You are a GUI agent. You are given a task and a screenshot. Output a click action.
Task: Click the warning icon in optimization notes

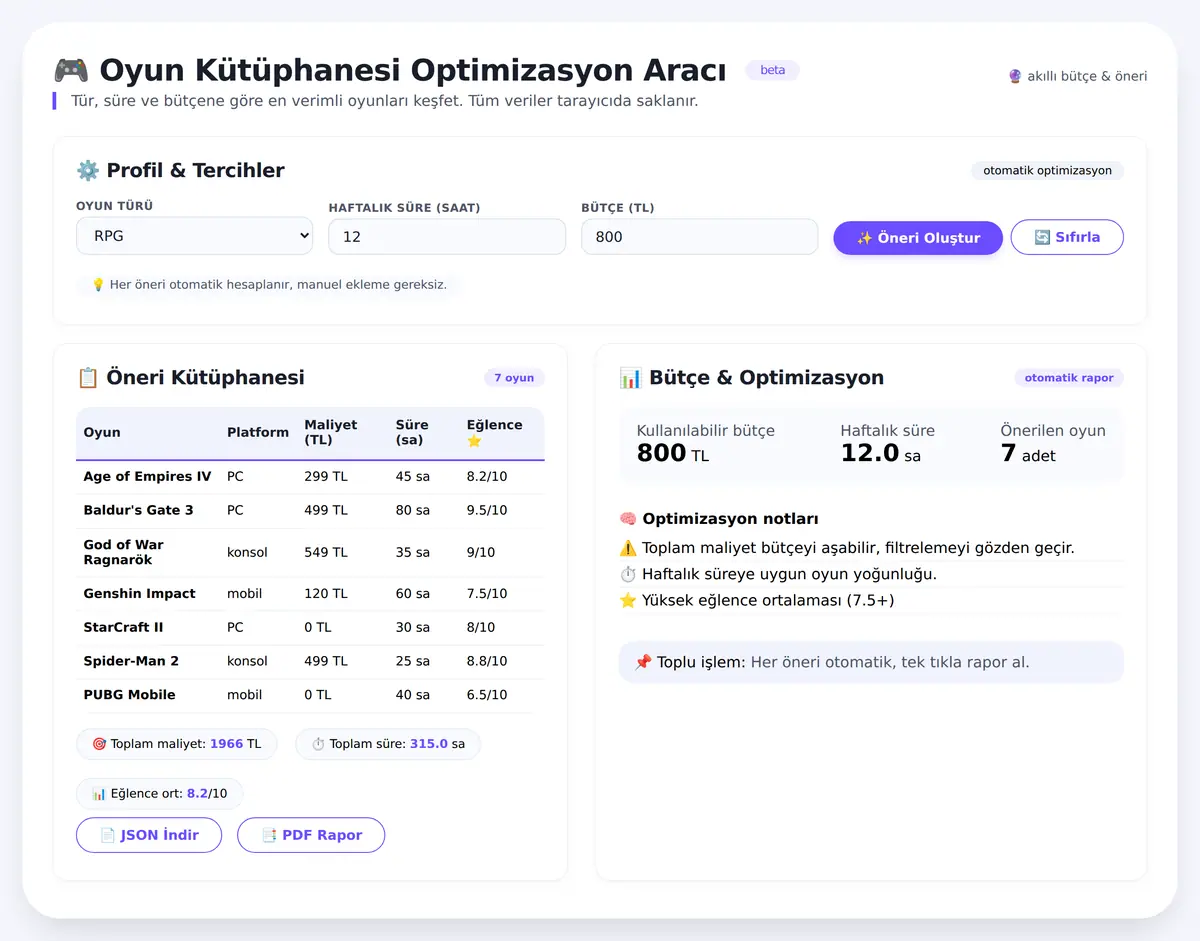(628, 548)
